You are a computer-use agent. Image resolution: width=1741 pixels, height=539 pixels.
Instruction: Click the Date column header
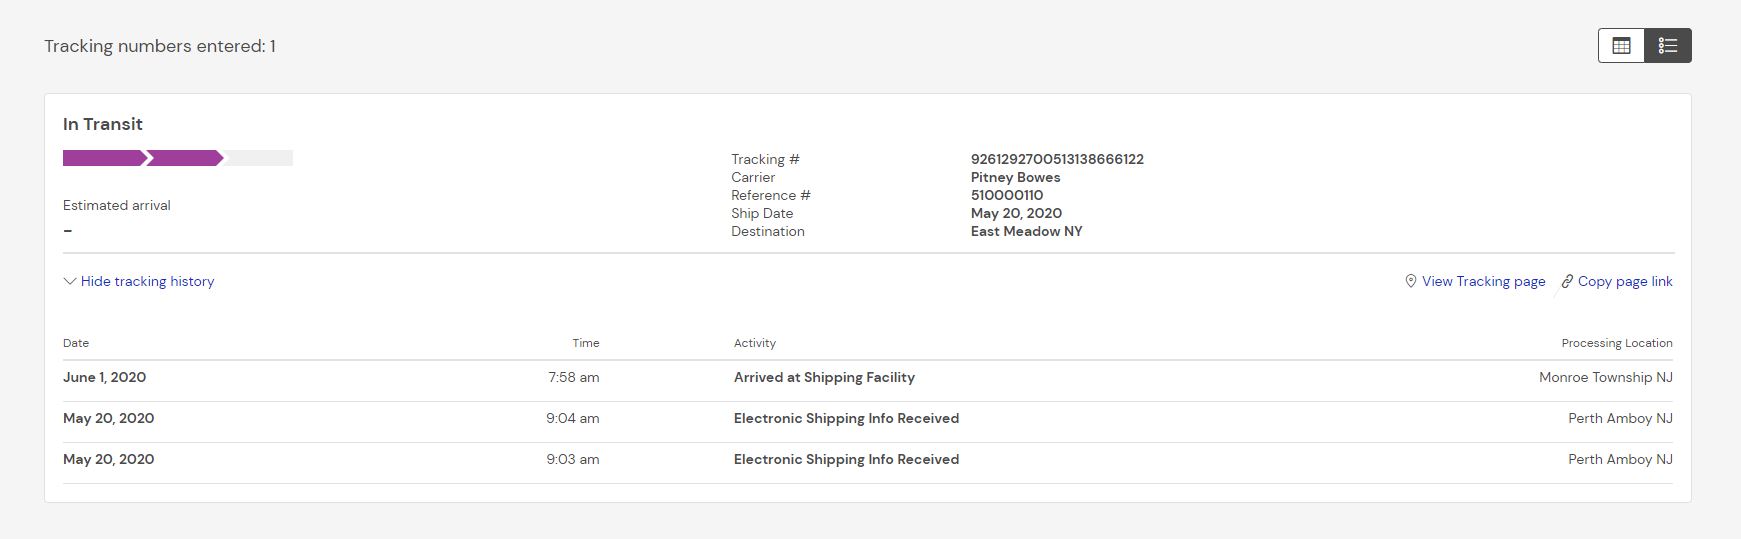click(76, 343)
